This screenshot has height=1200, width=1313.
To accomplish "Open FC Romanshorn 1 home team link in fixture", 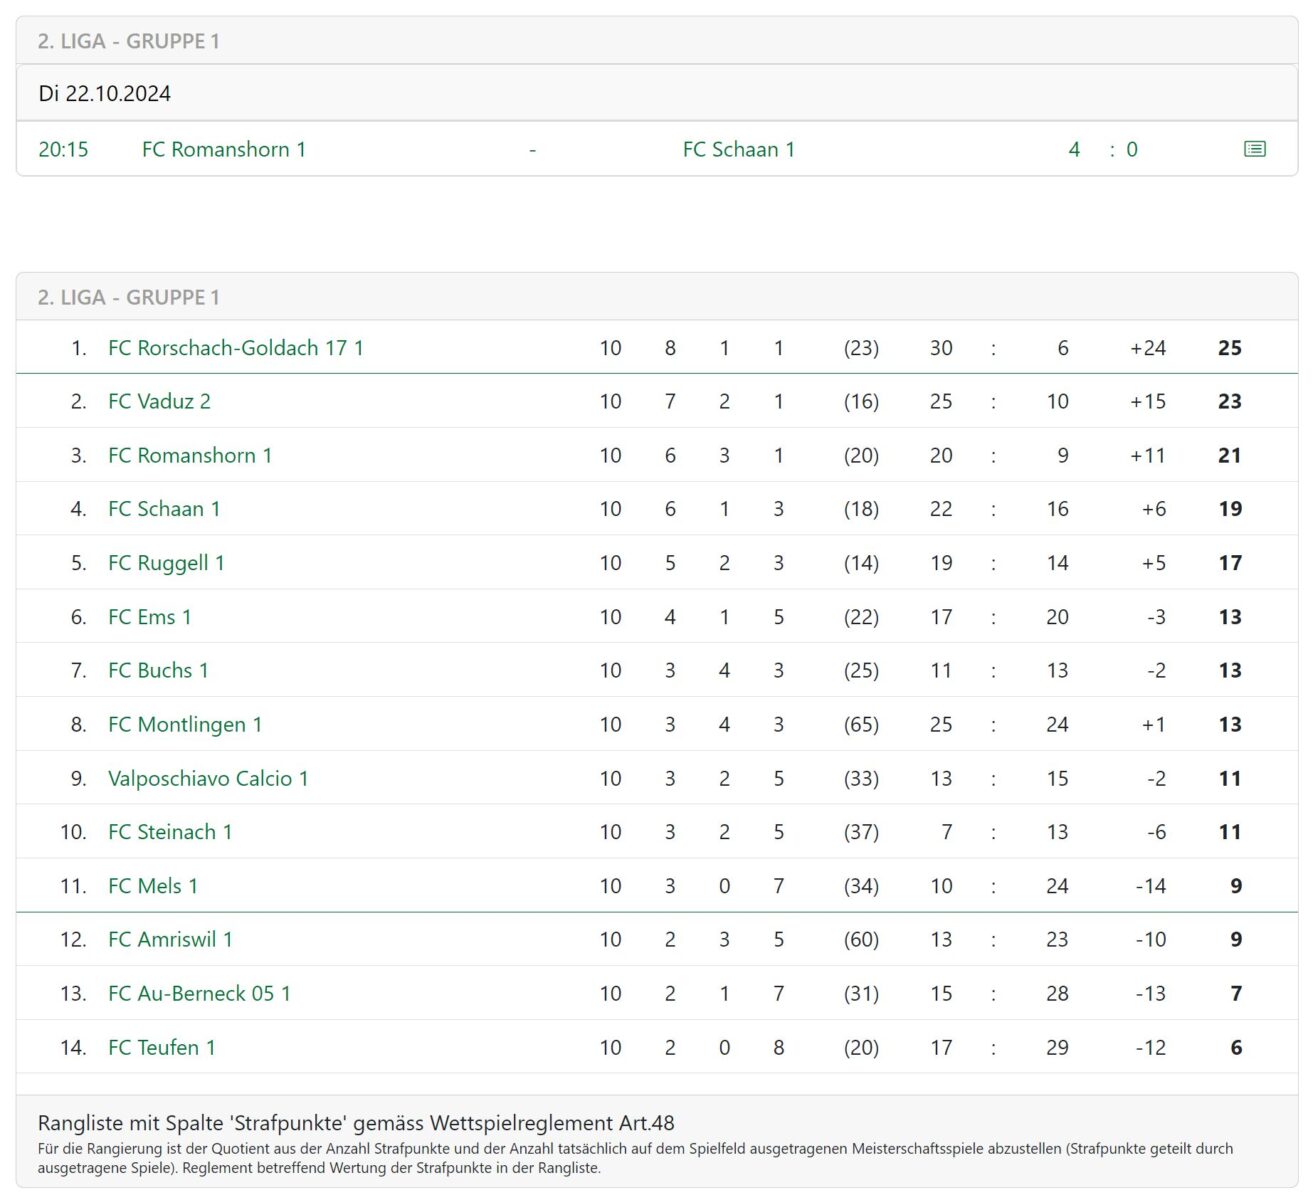I will click(x=224, y=149).
